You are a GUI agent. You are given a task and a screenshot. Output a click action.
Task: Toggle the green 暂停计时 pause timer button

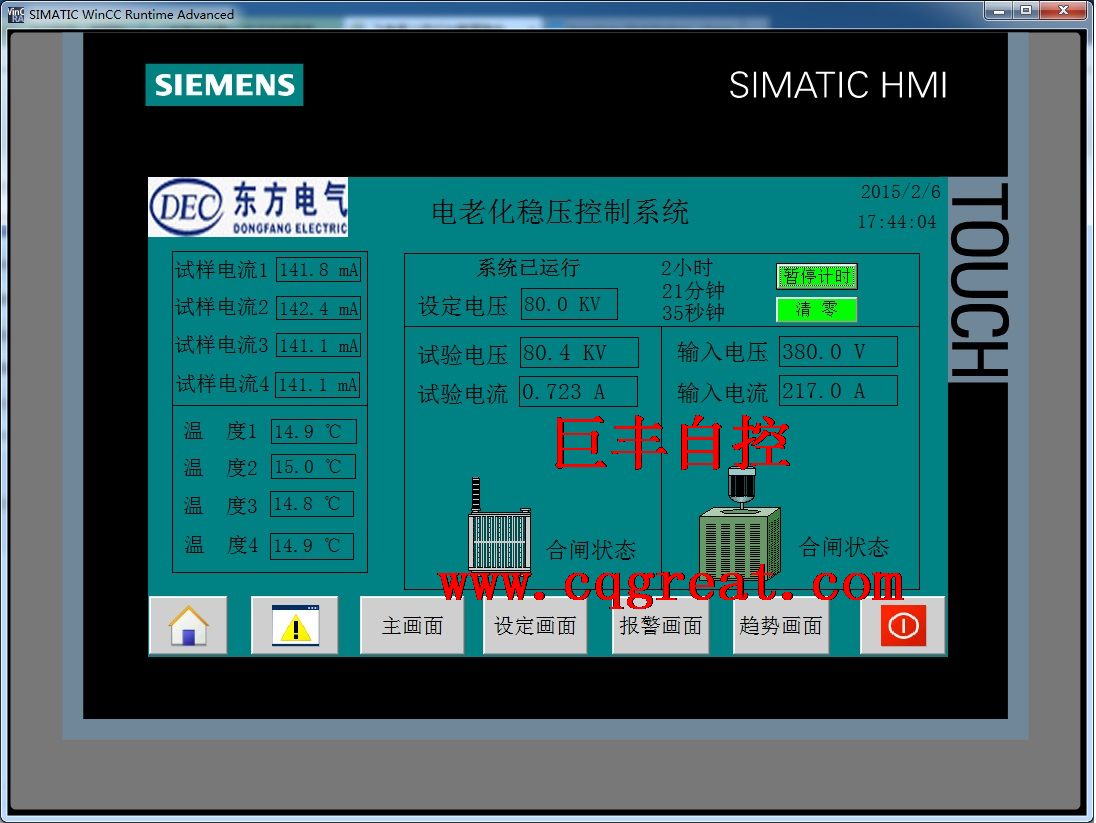pyautogui.click(x=817, y=276)
